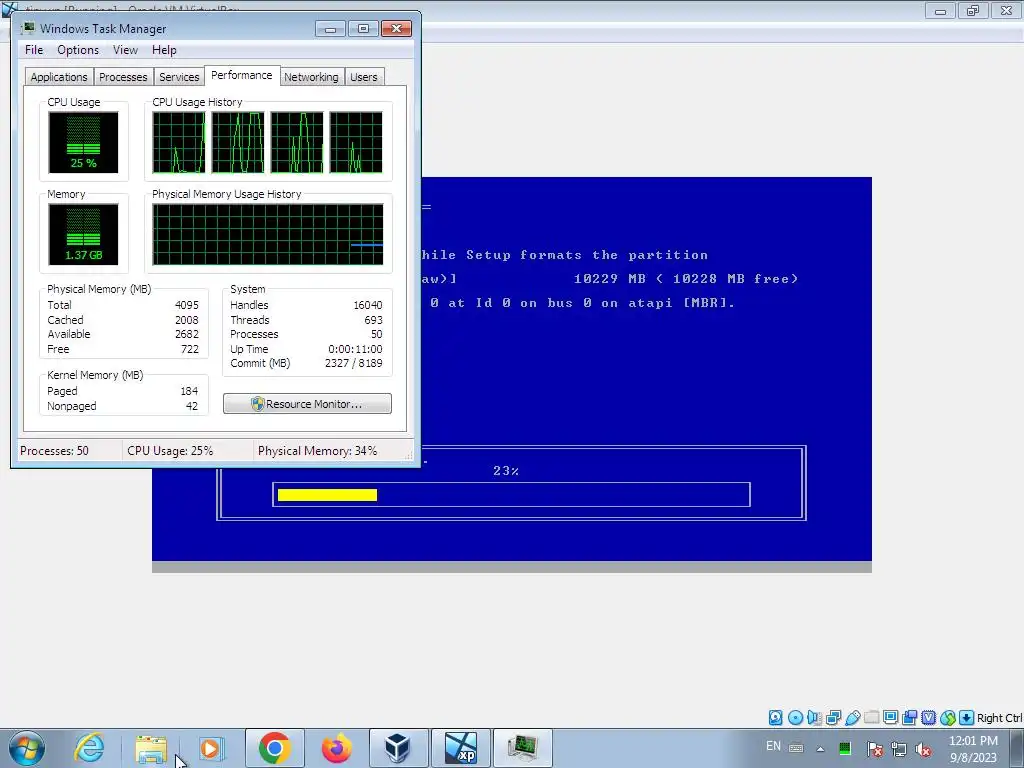The width and height of the screenshot is (1024, 768).
Task: Switch to the Networking tab
Action: [x=311, y=77]
